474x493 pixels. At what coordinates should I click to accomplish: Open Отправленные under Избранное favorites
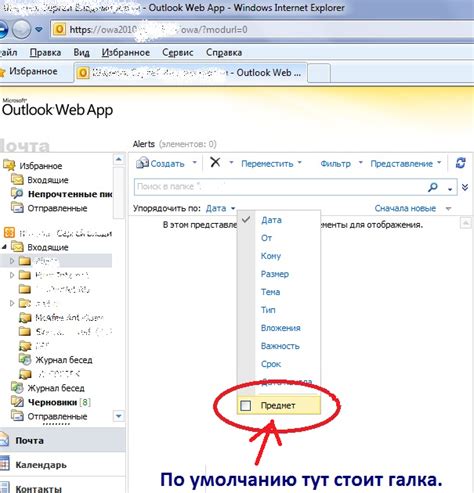point(57,208)
